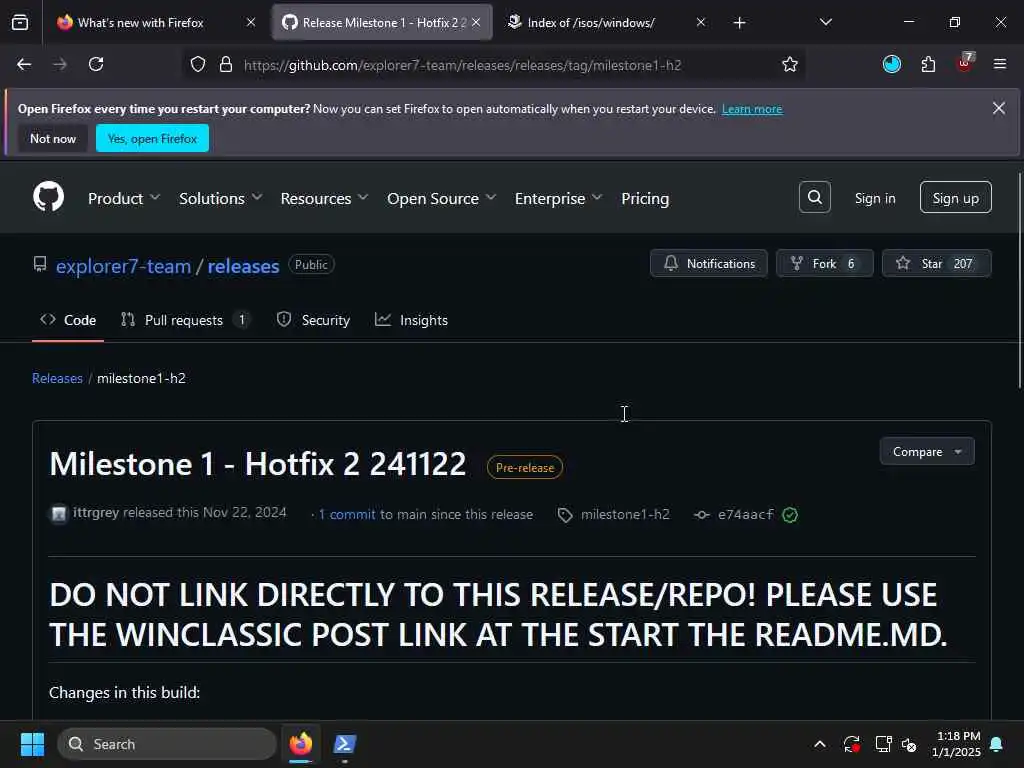
Task: Click the Not now button
Action: click(x=53, y=138)
